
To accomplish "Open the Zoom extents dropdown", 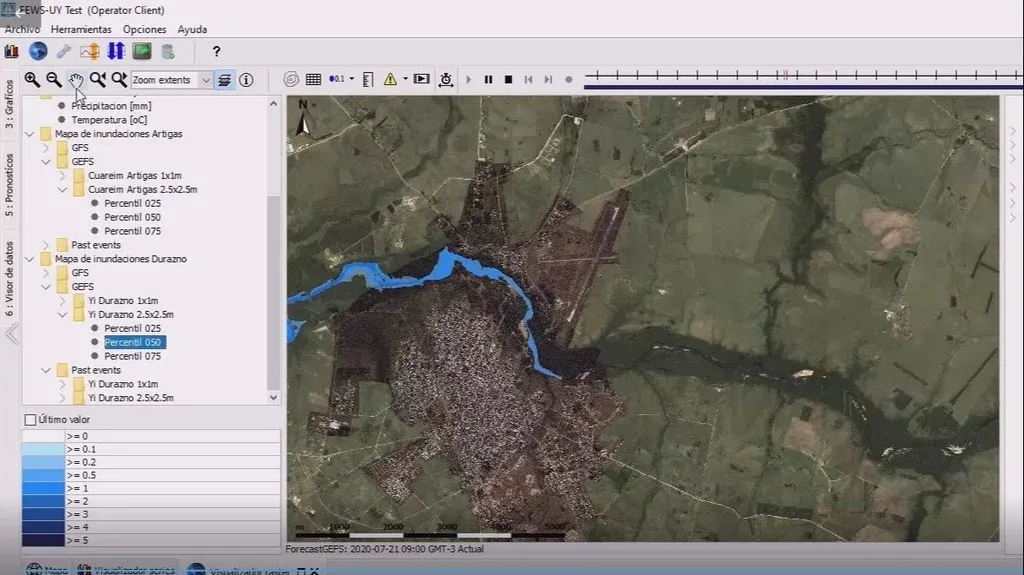I will tap(206, 80).
